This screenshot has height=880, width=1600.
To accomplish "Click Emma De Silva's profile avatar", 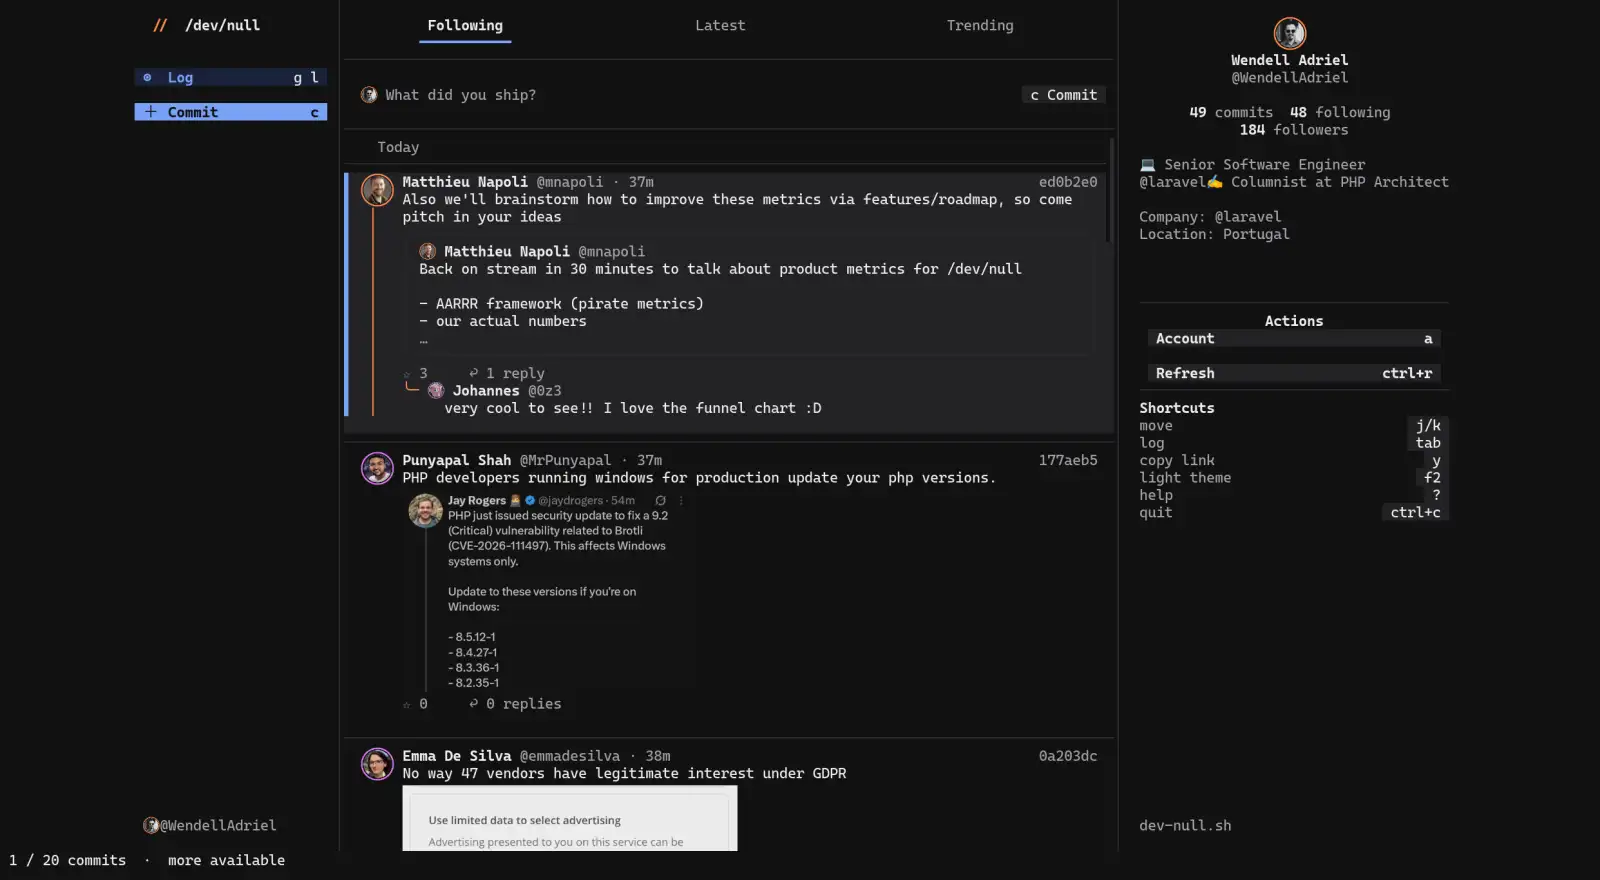I will tap(377, 764).
